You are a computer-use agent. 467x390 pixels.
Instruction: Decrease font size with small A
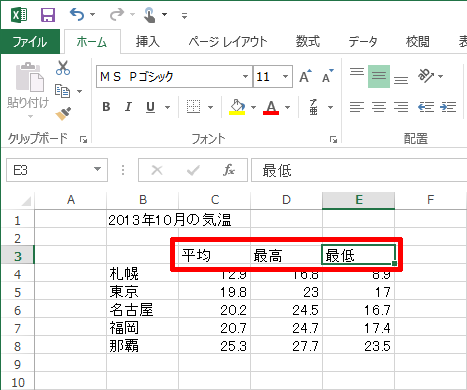pos(327,76)
